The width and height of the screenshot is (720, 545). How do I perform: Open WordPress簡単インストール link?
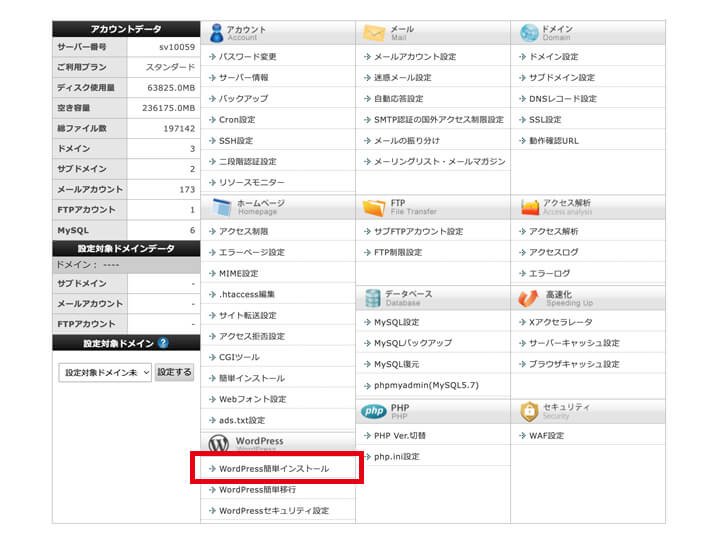tap(273, 468)
